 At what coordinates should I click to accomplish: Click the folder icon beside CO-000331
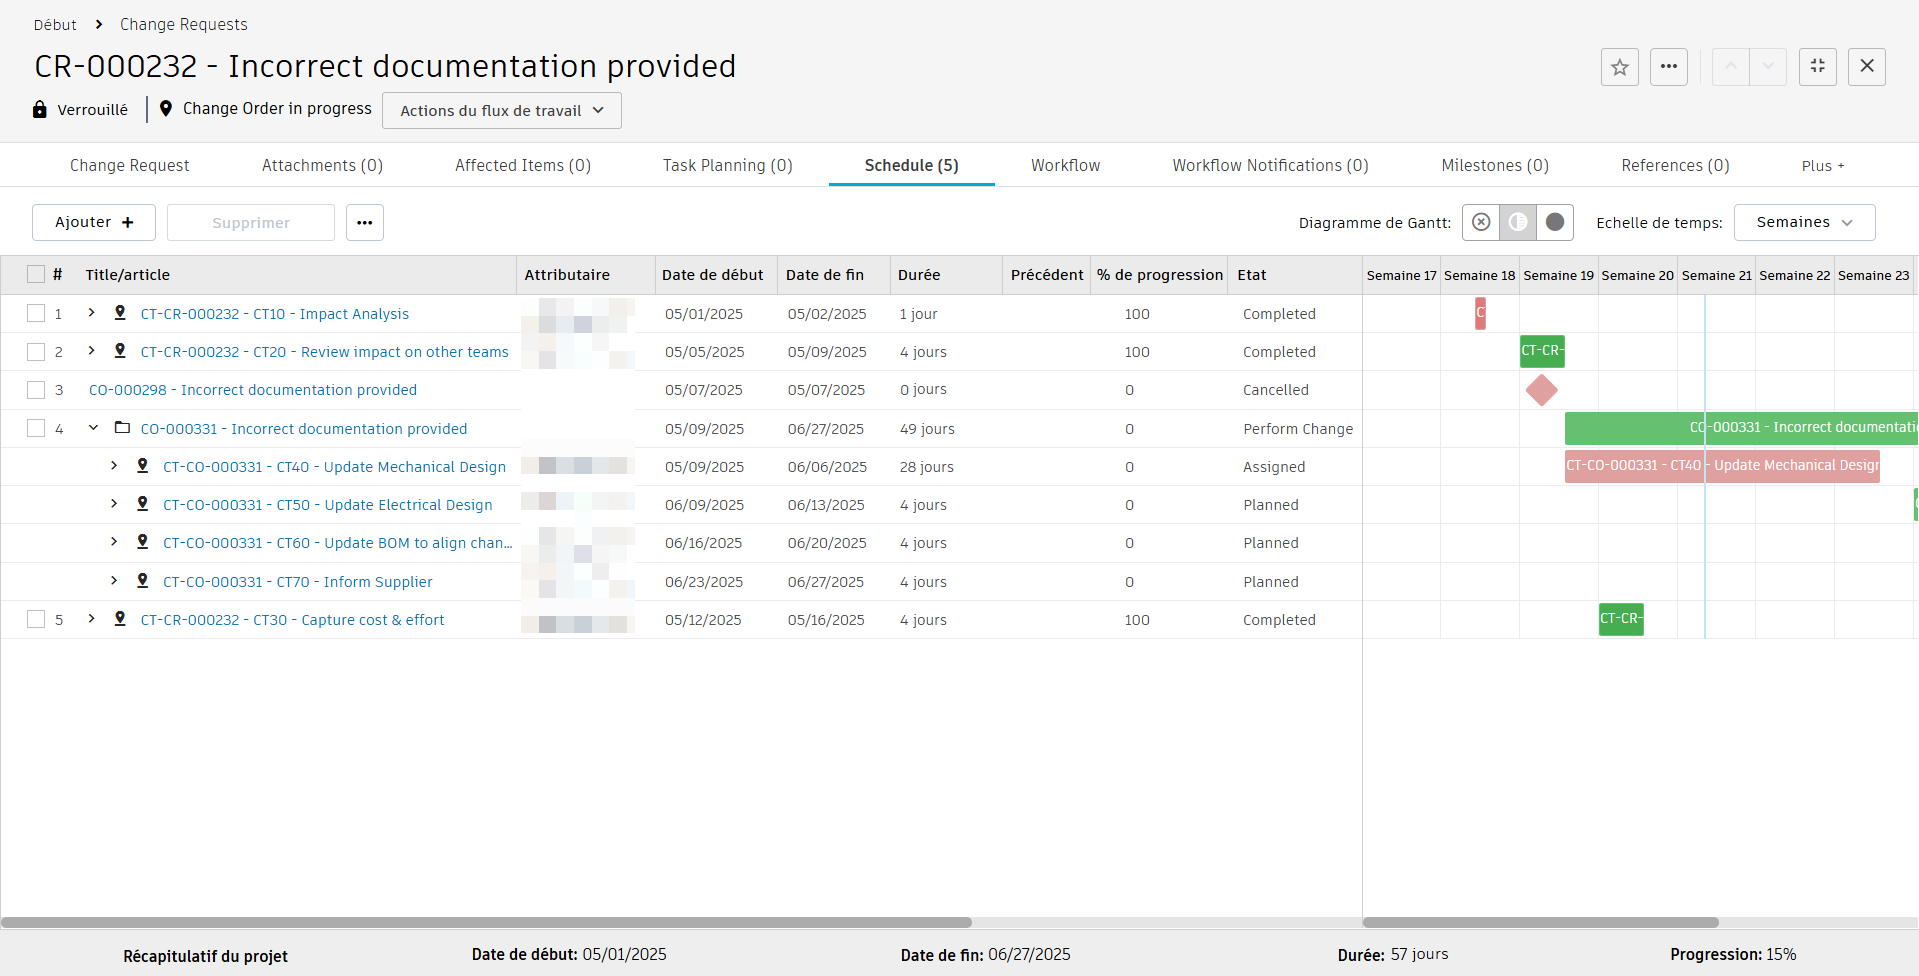coord(122,428)
